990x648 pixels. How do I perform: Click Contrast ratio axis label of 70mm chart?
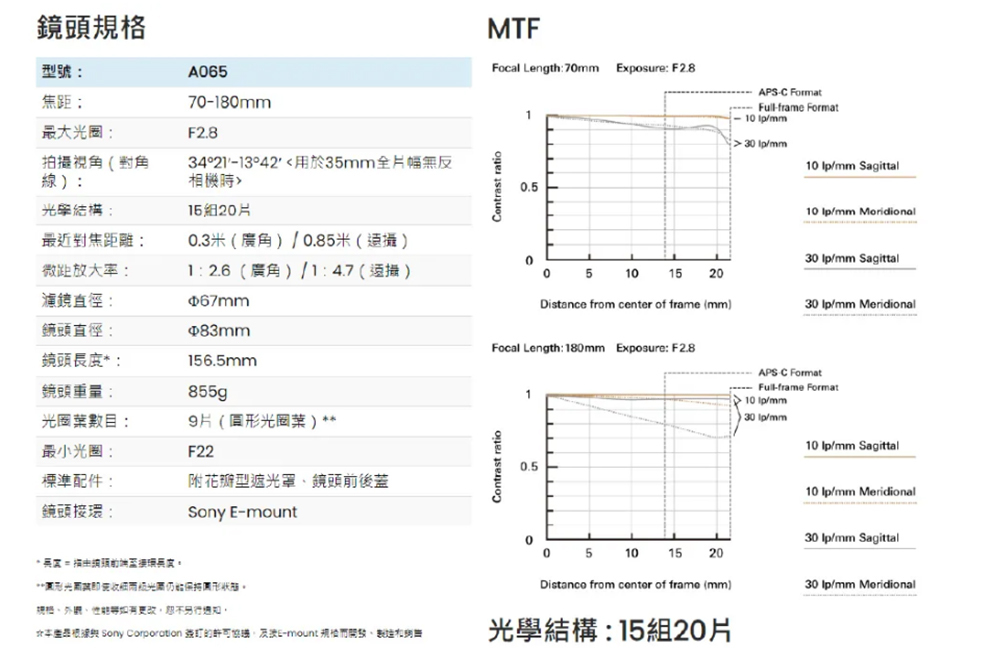(x=498, y=187)
